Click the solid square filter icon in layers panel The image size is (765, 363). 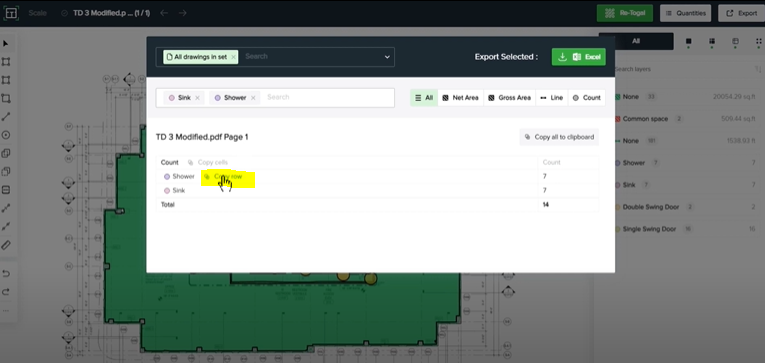pos(688,41)
